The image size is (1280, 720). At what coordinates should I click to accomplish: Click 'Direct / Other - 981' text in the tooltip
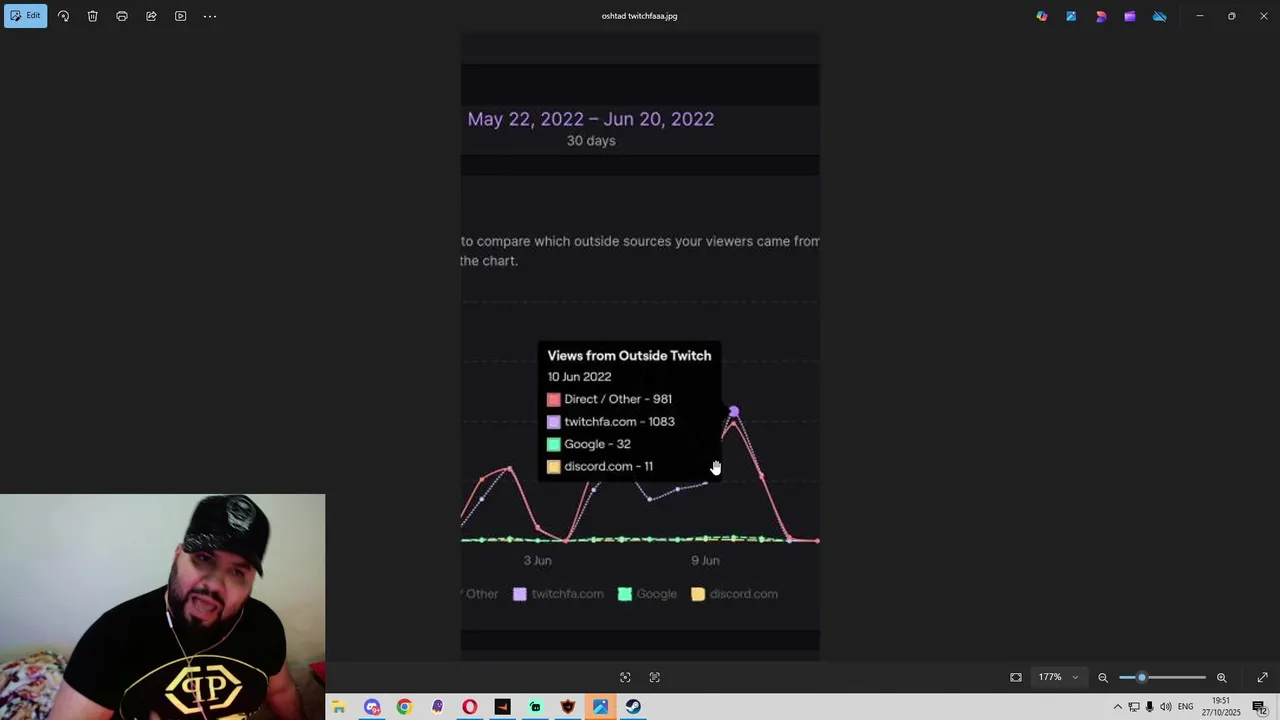[618, 399]
